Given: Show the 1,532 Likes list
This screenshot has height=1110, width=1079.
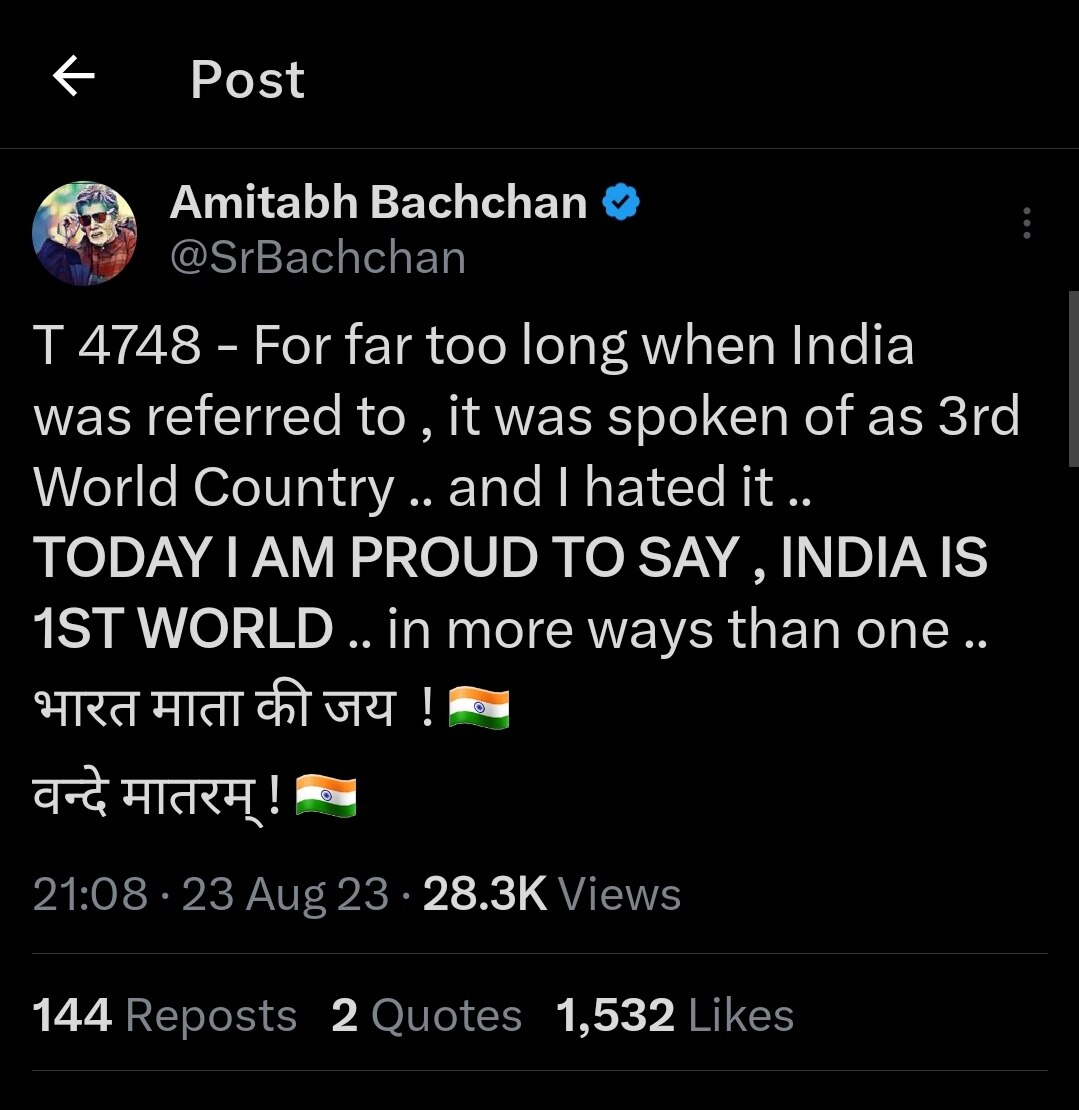Looking at the screenshot, I should (x=675, y=1016).
